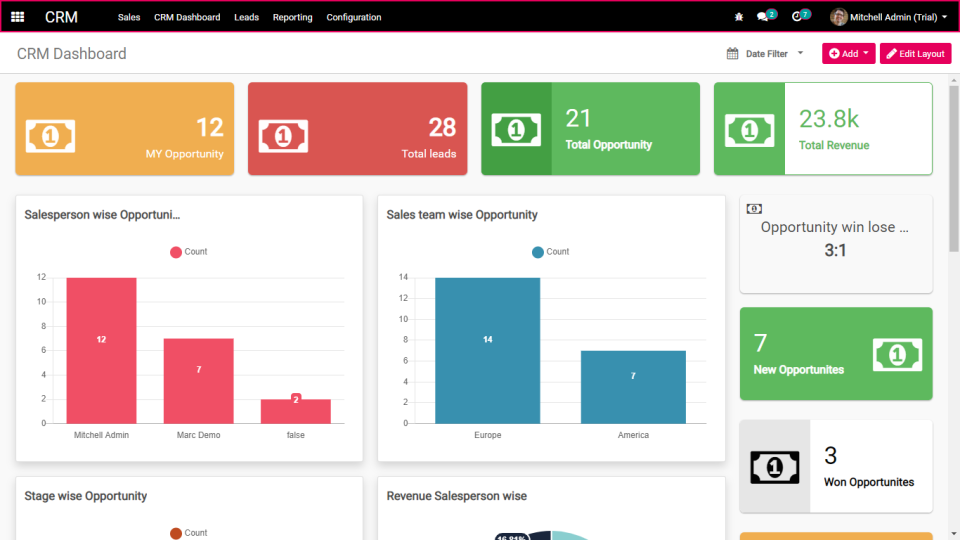960x540 pixels.
Task: Click the money icon on Total leads tile
Action: tap(283, 136)
